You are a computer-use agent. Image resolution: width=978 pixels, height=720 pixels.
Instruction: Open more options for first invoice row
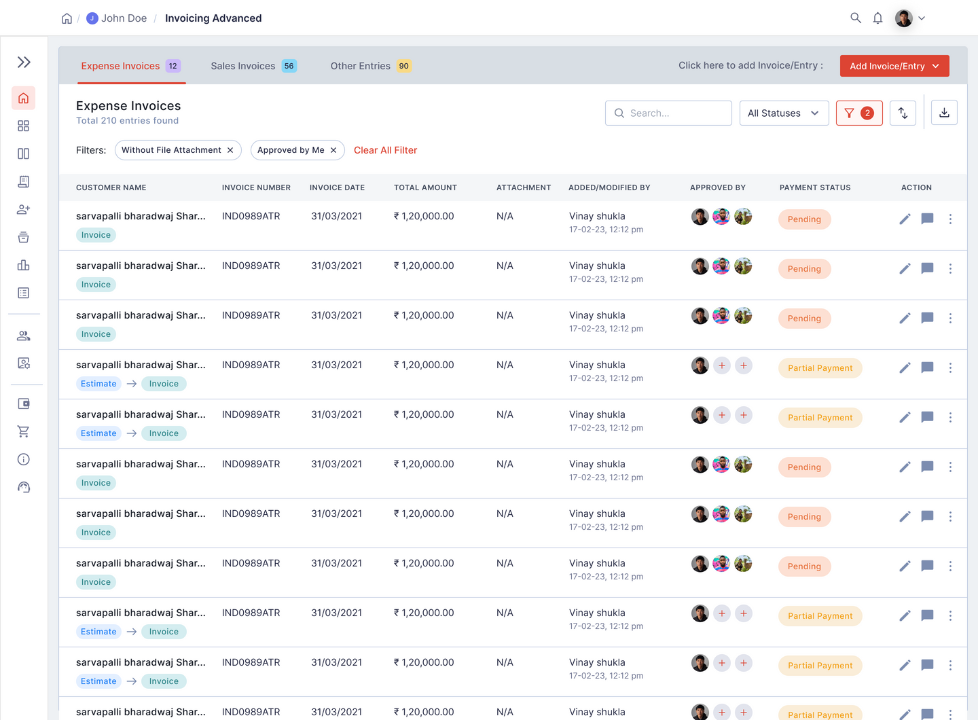click(x=951, y=219)
